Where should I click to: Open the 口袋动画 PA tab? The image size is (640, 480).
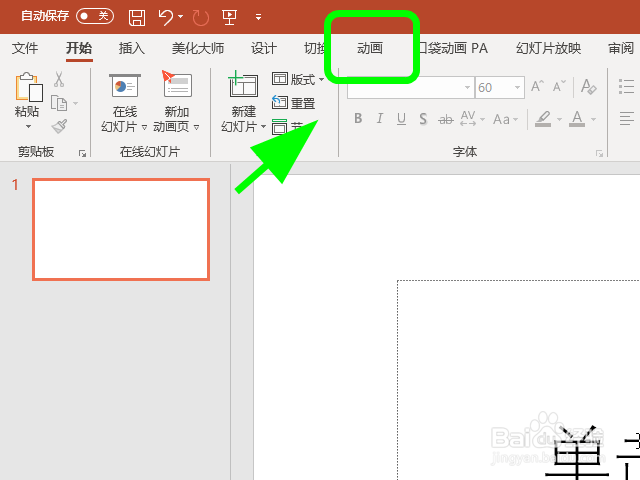point(454,48)
